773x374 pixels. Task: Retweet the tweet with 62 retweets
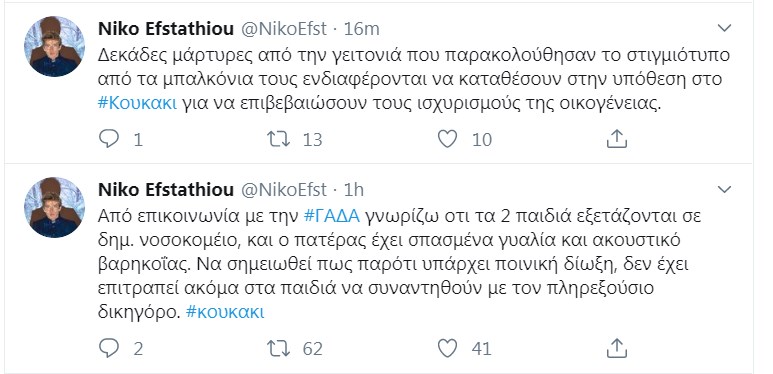tap(278, 348)
